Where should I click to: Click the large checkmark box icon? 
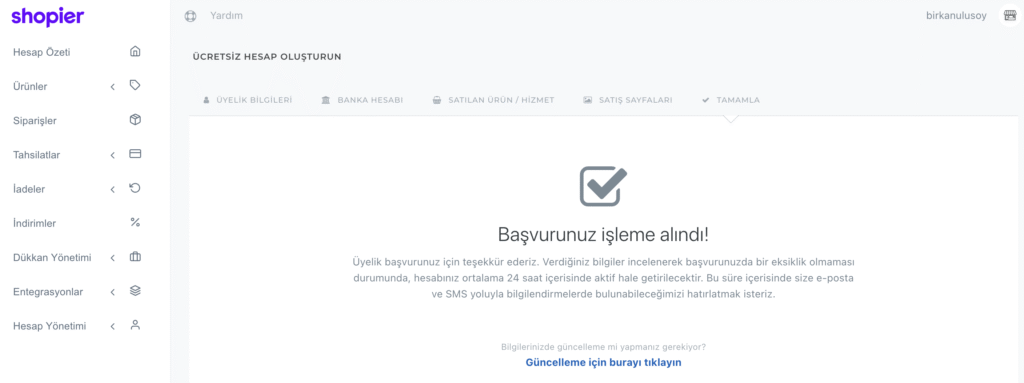603,186
